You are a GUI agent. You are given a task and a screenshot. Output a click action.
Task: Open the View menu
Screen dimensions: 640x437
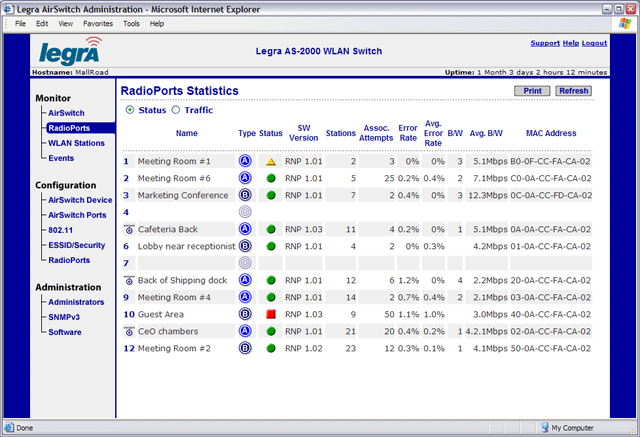pos(65,24)
